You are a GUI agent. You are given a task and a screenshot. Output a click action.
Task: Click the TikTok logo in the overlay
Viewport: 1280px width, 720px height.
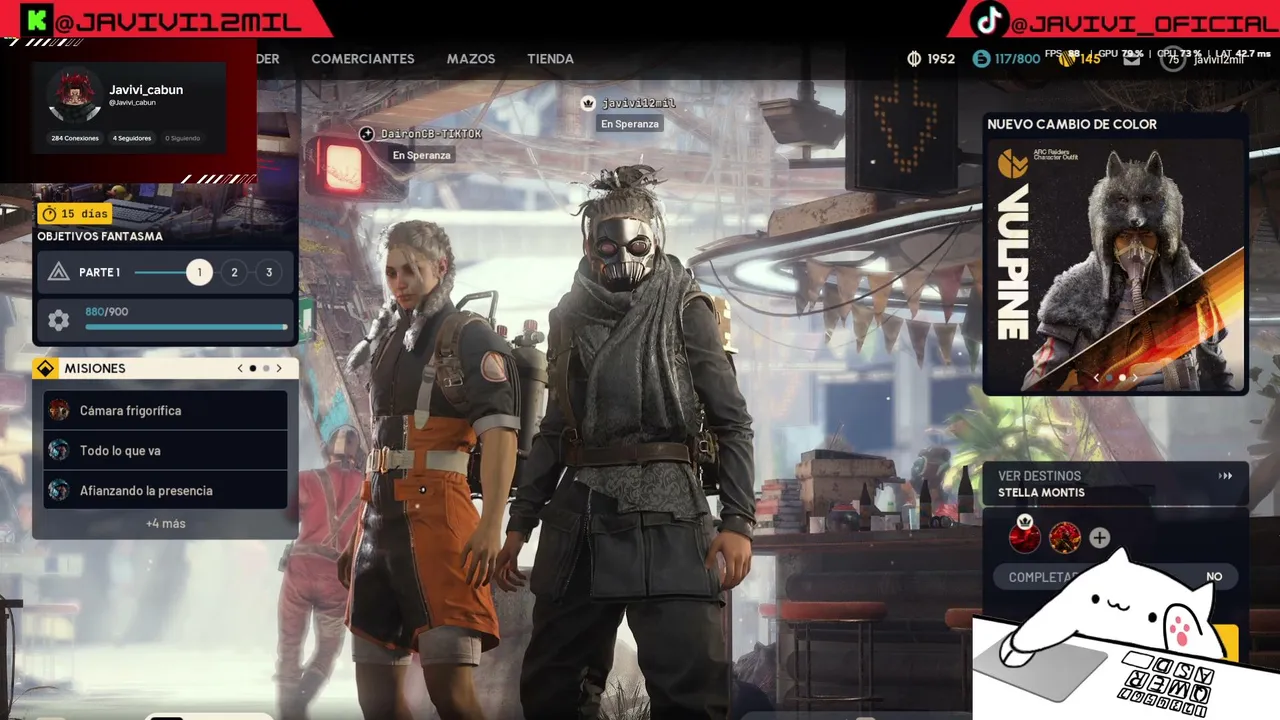click(x=989, y=20)
